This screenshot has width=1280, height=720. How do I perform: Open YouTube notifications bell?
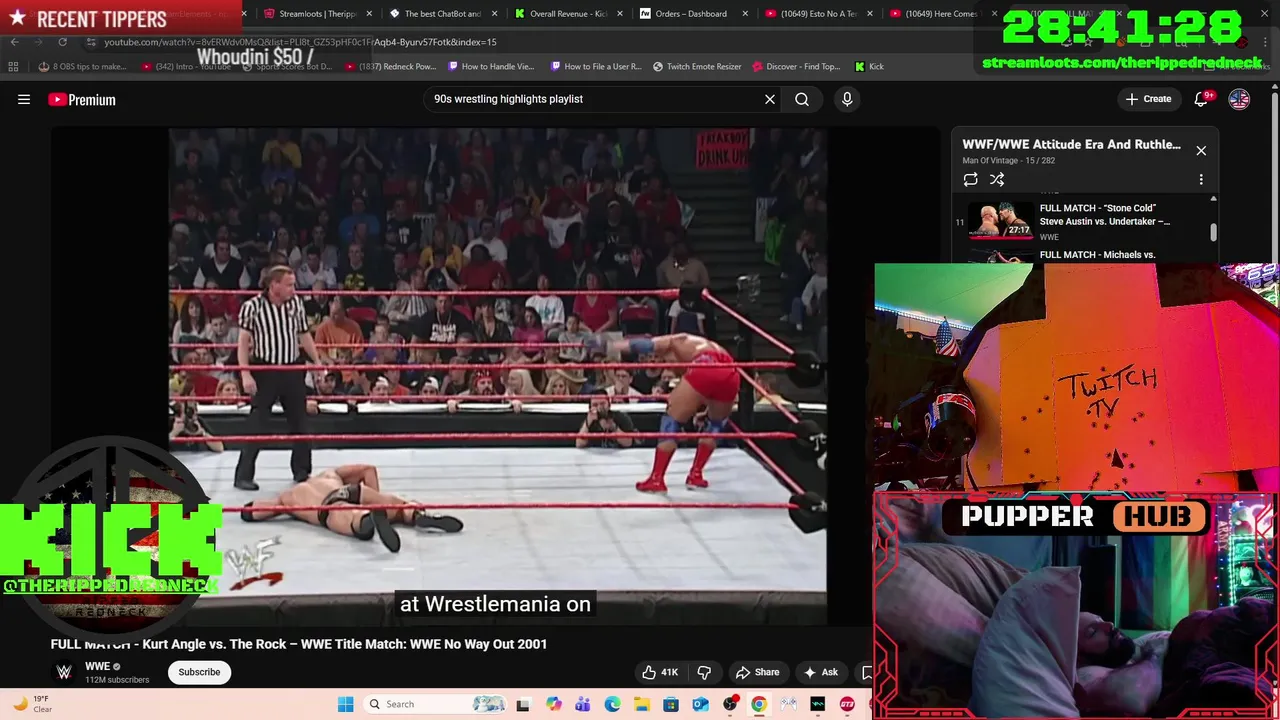click(x=1201, y=99)
